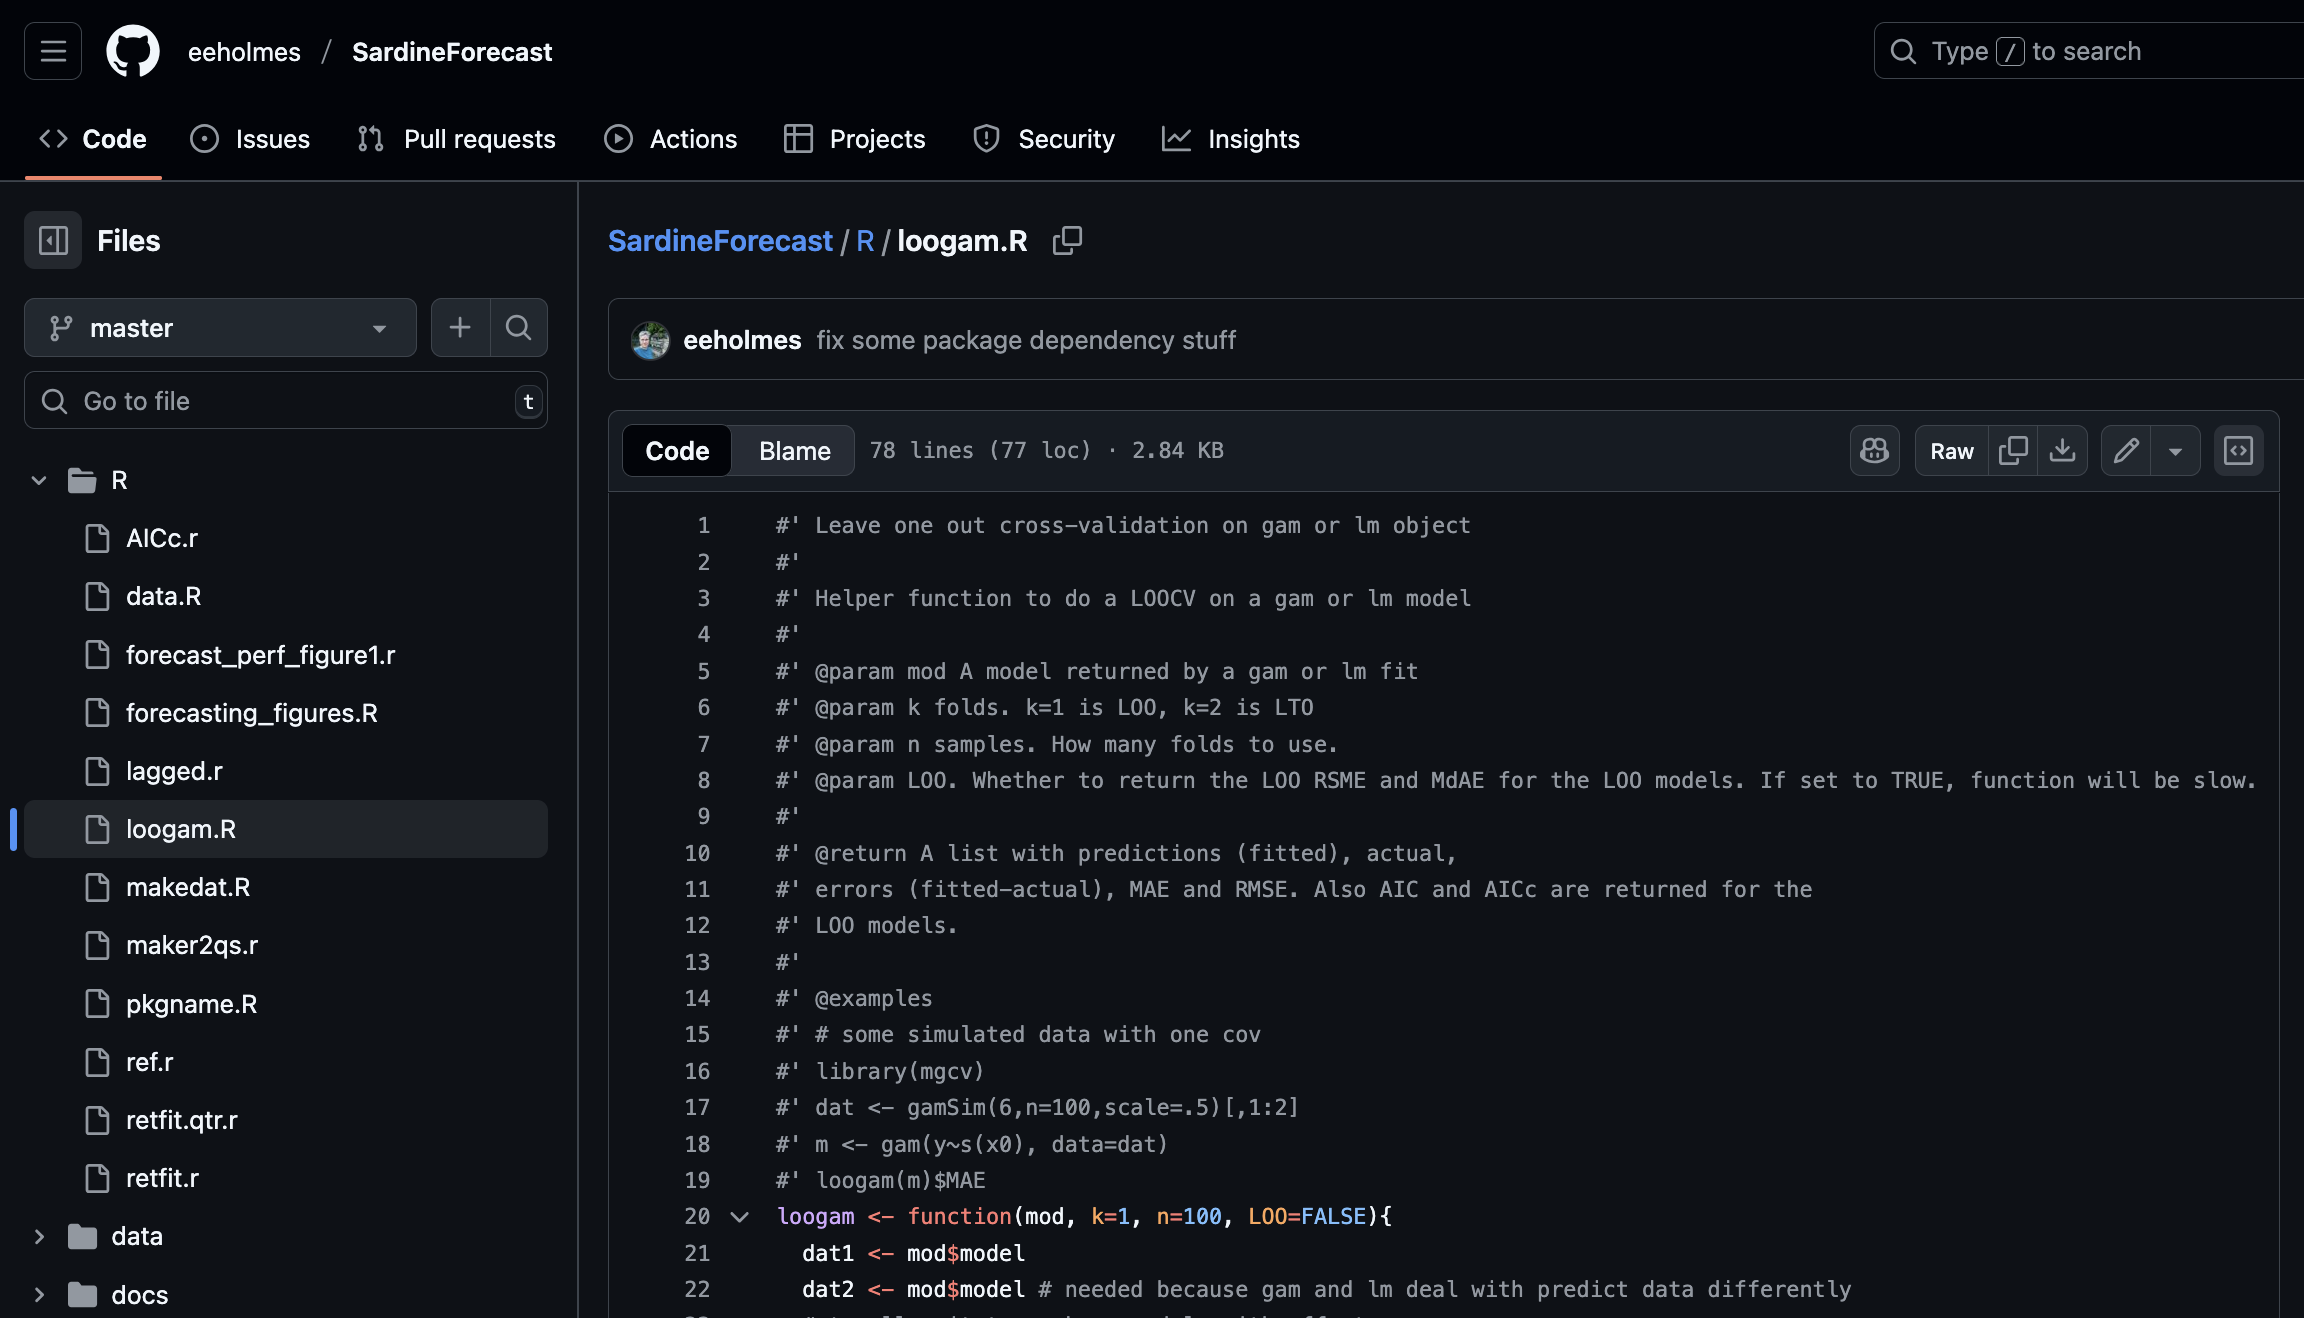Edit this file with pencil icon
Screen dimensions: 2304x1318
[x=2126, y=451]
